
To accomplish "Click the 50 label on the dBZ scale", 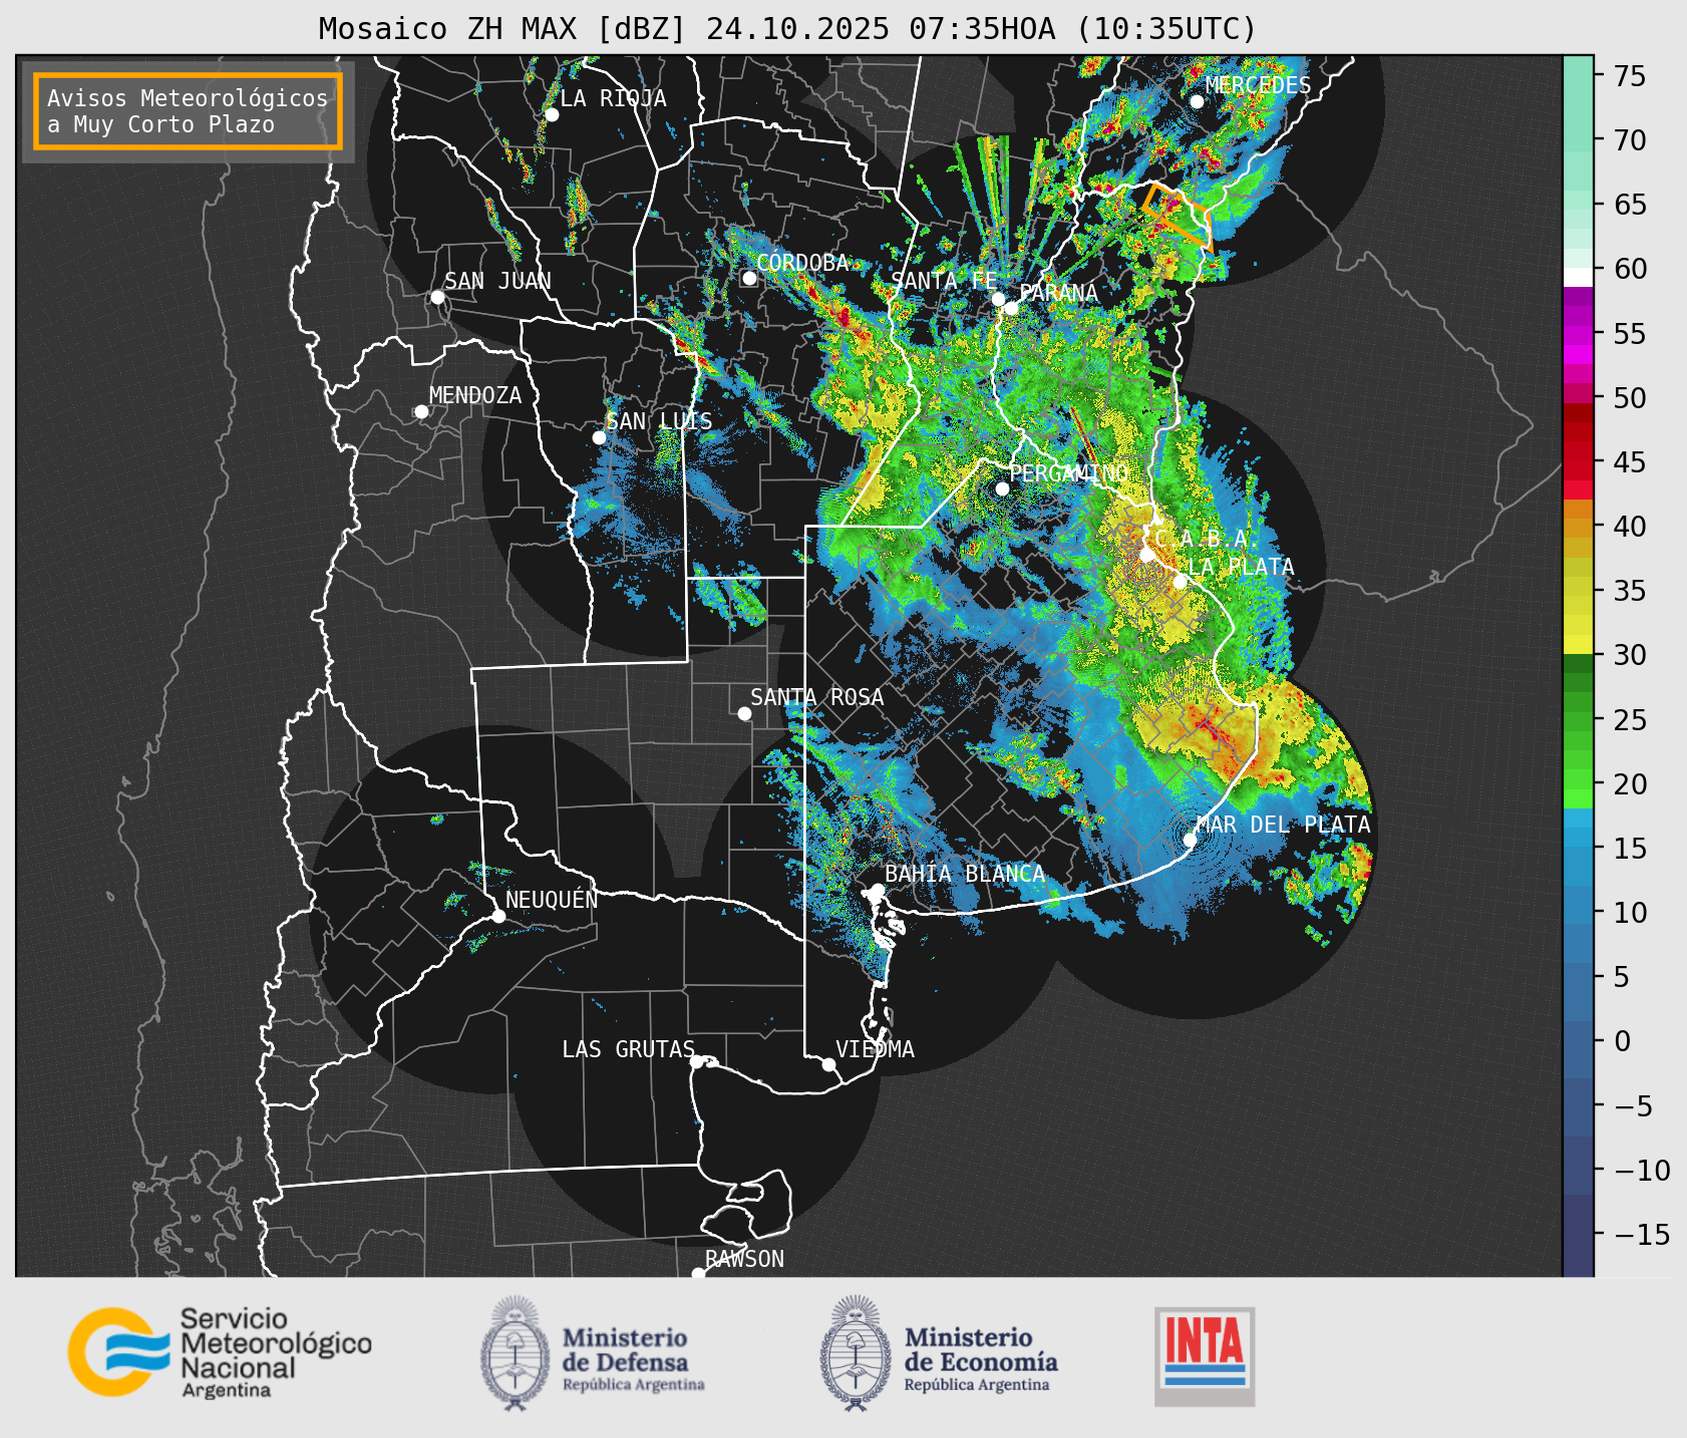I will coord(1630,398).
